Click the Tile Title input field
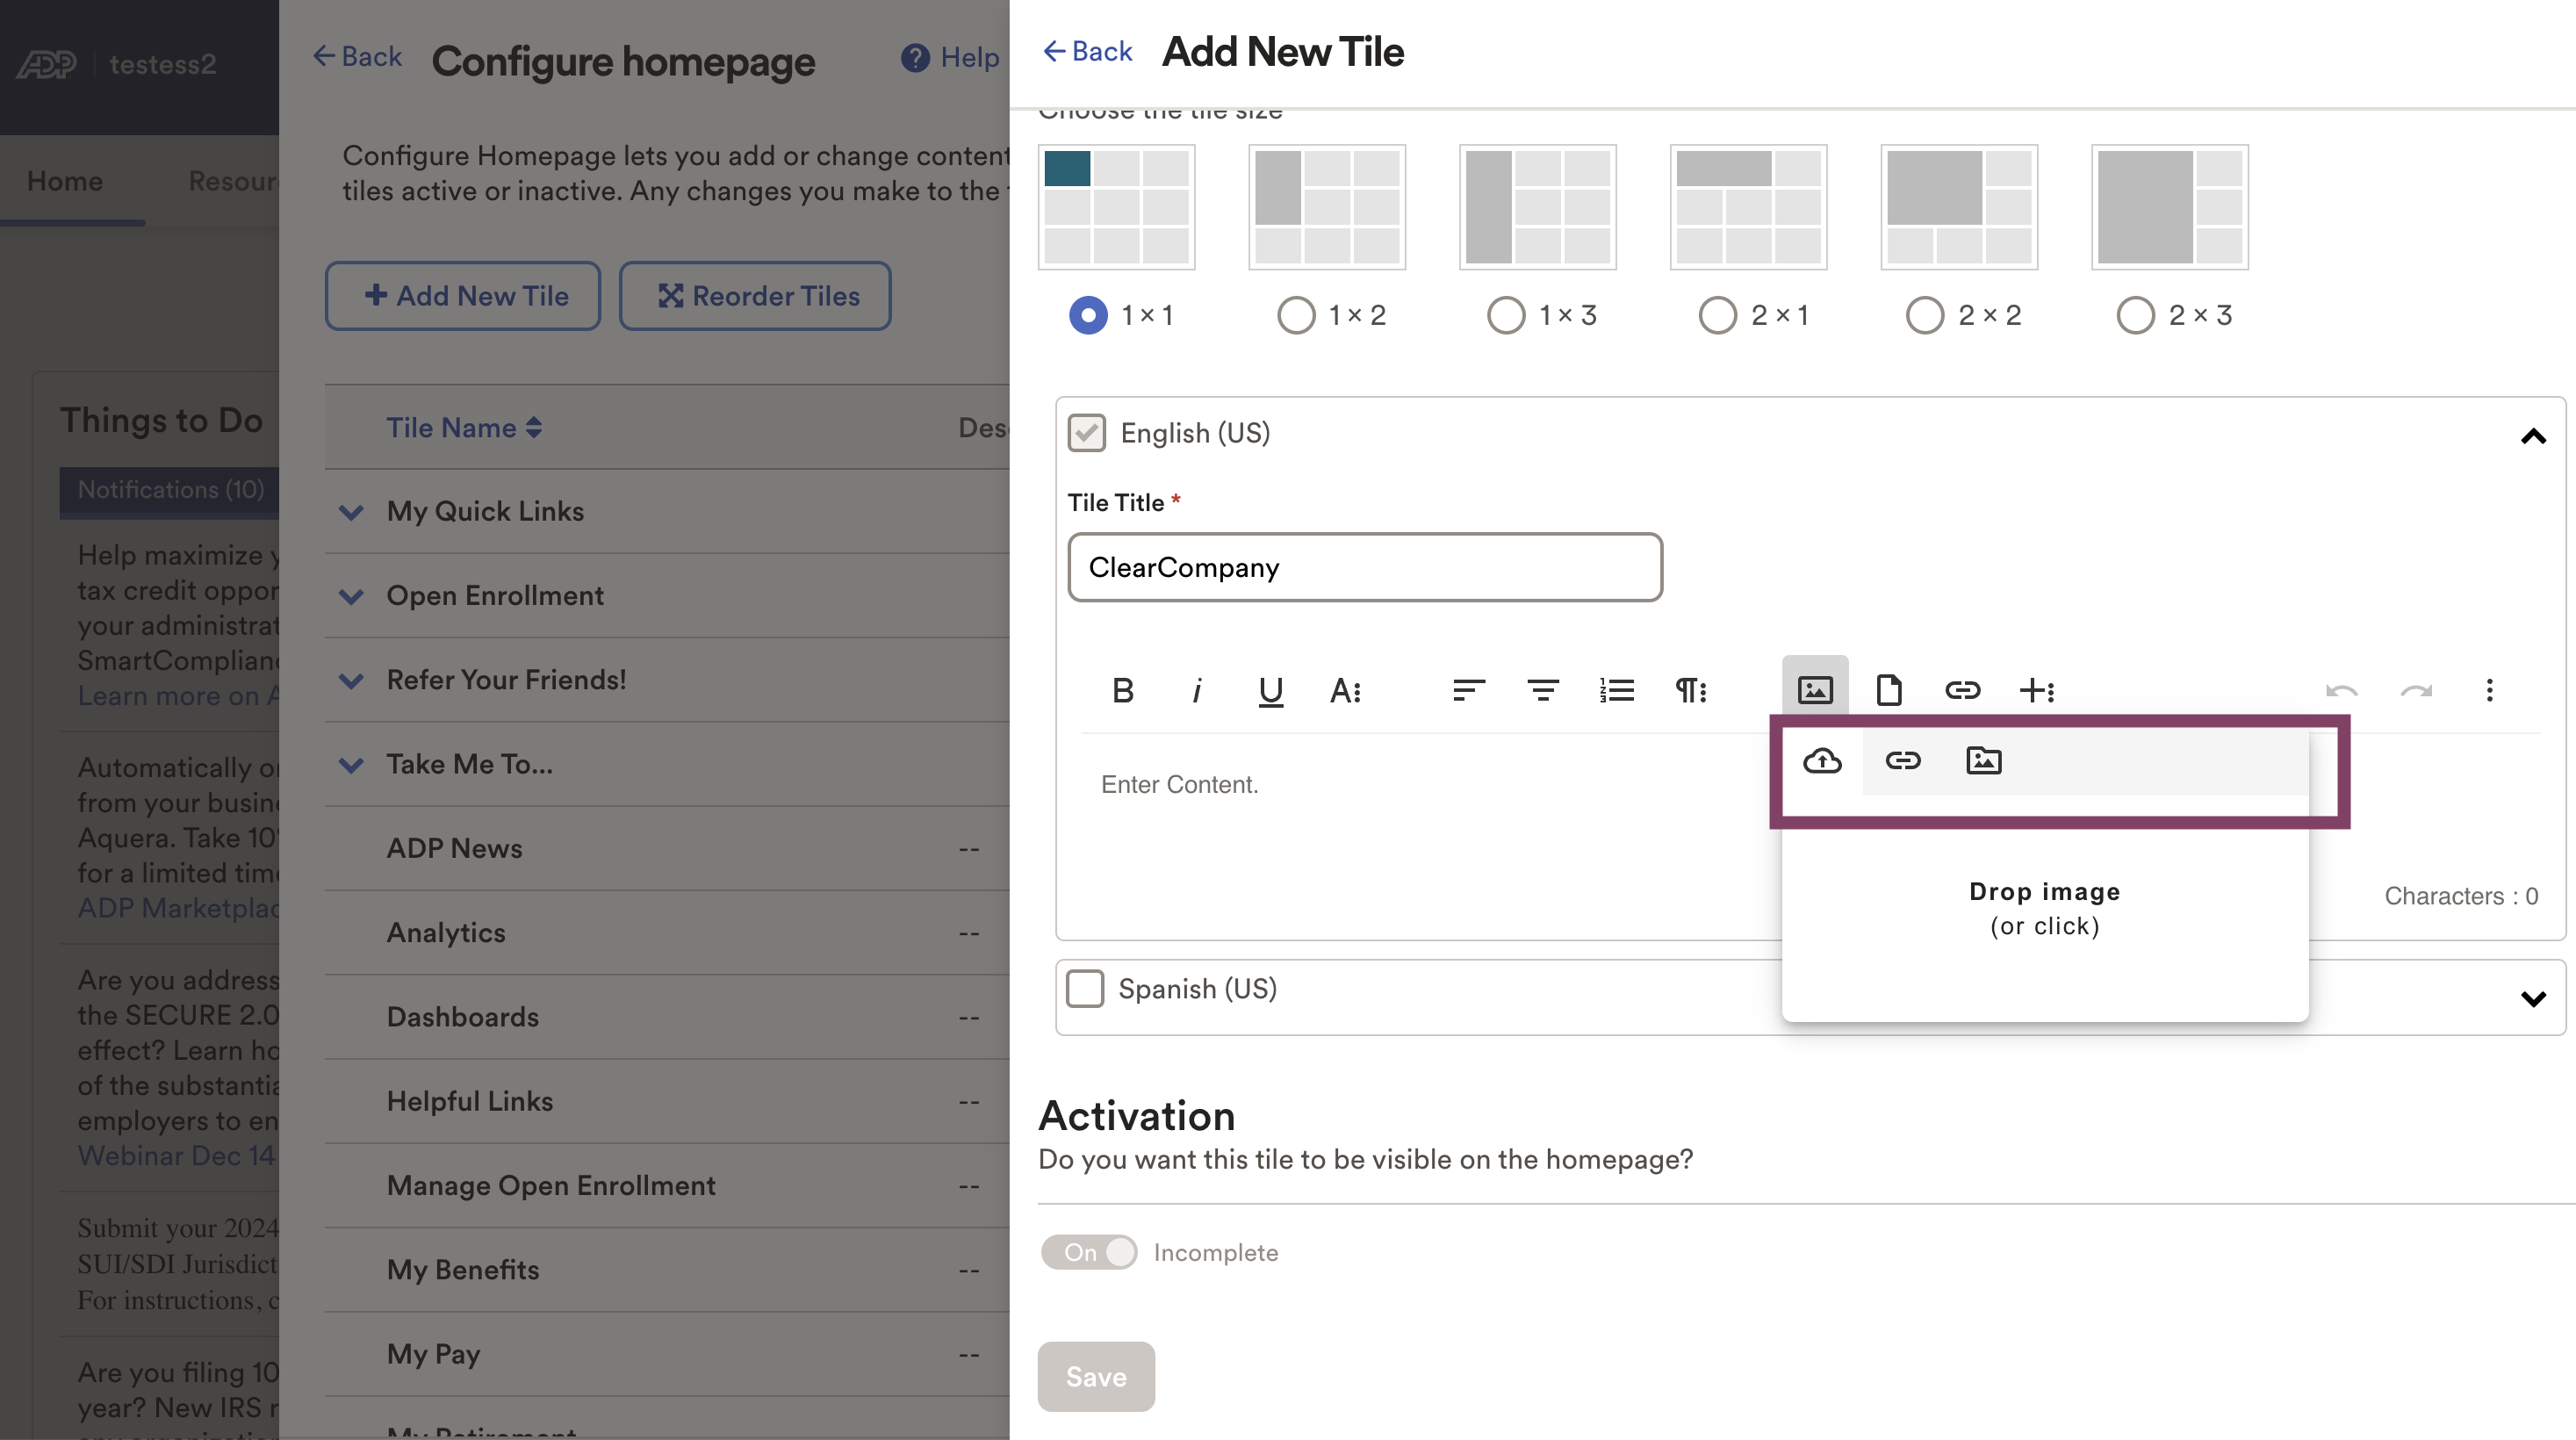The height and width of the screenshot is (1440, 2576). (1365, 567)
